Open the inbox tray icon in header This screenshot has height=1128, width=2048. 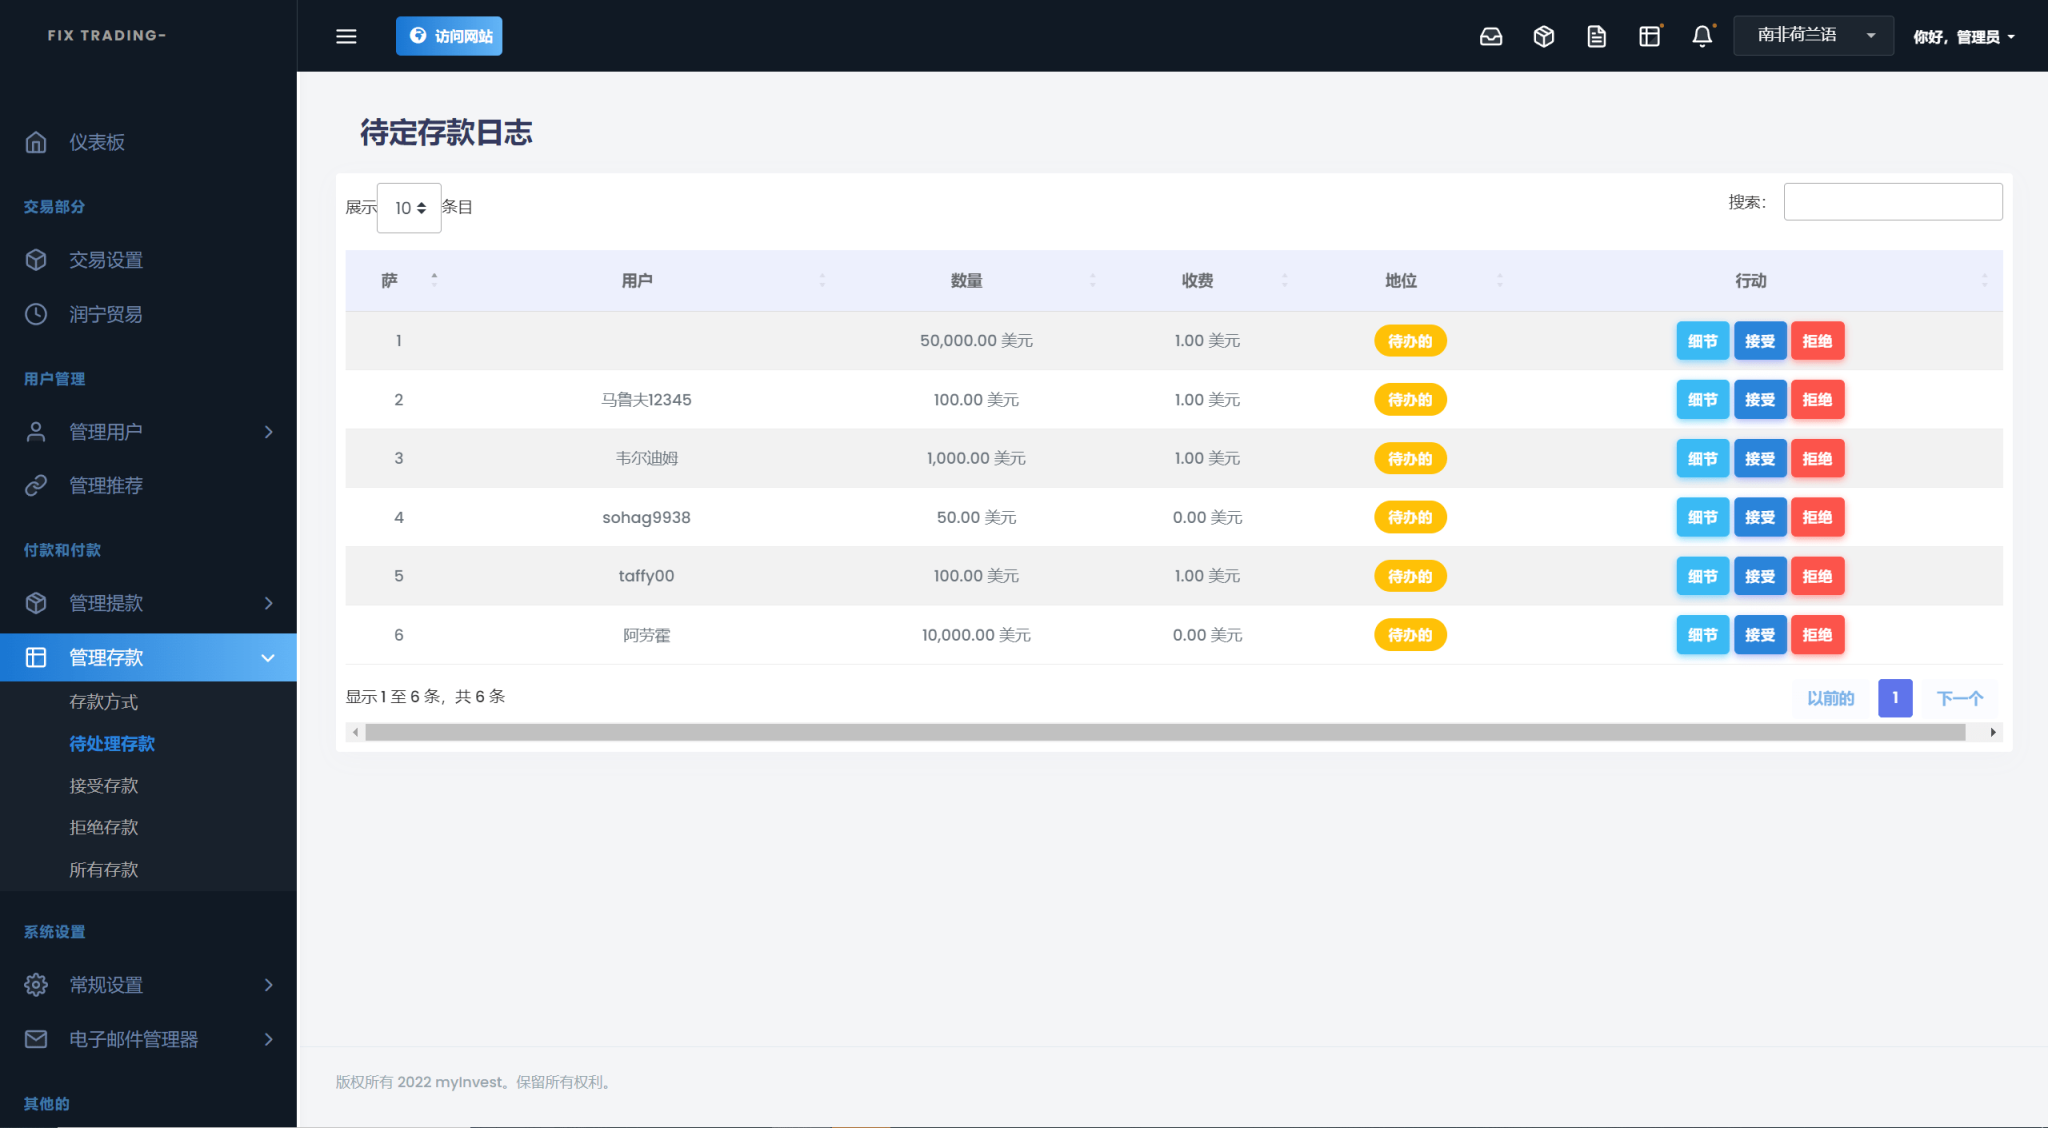coord(1491,36)
